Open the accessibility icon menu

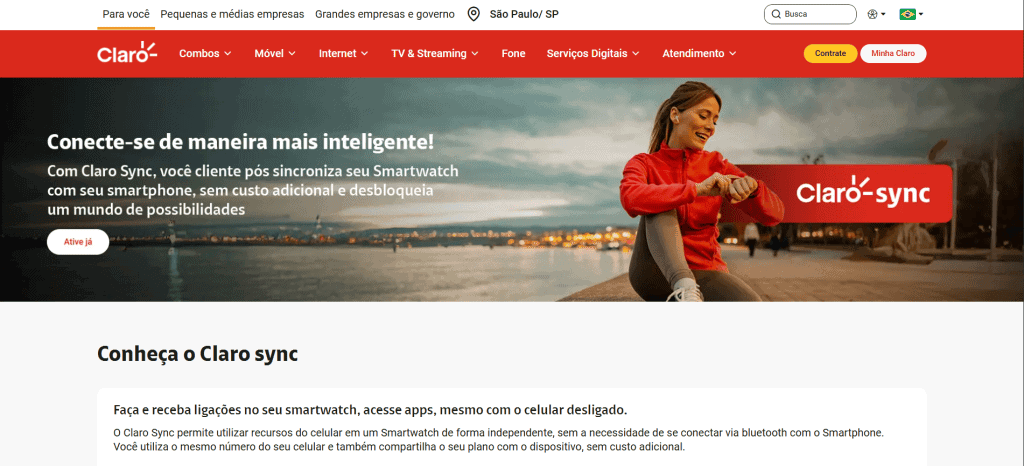coord(876,14)
